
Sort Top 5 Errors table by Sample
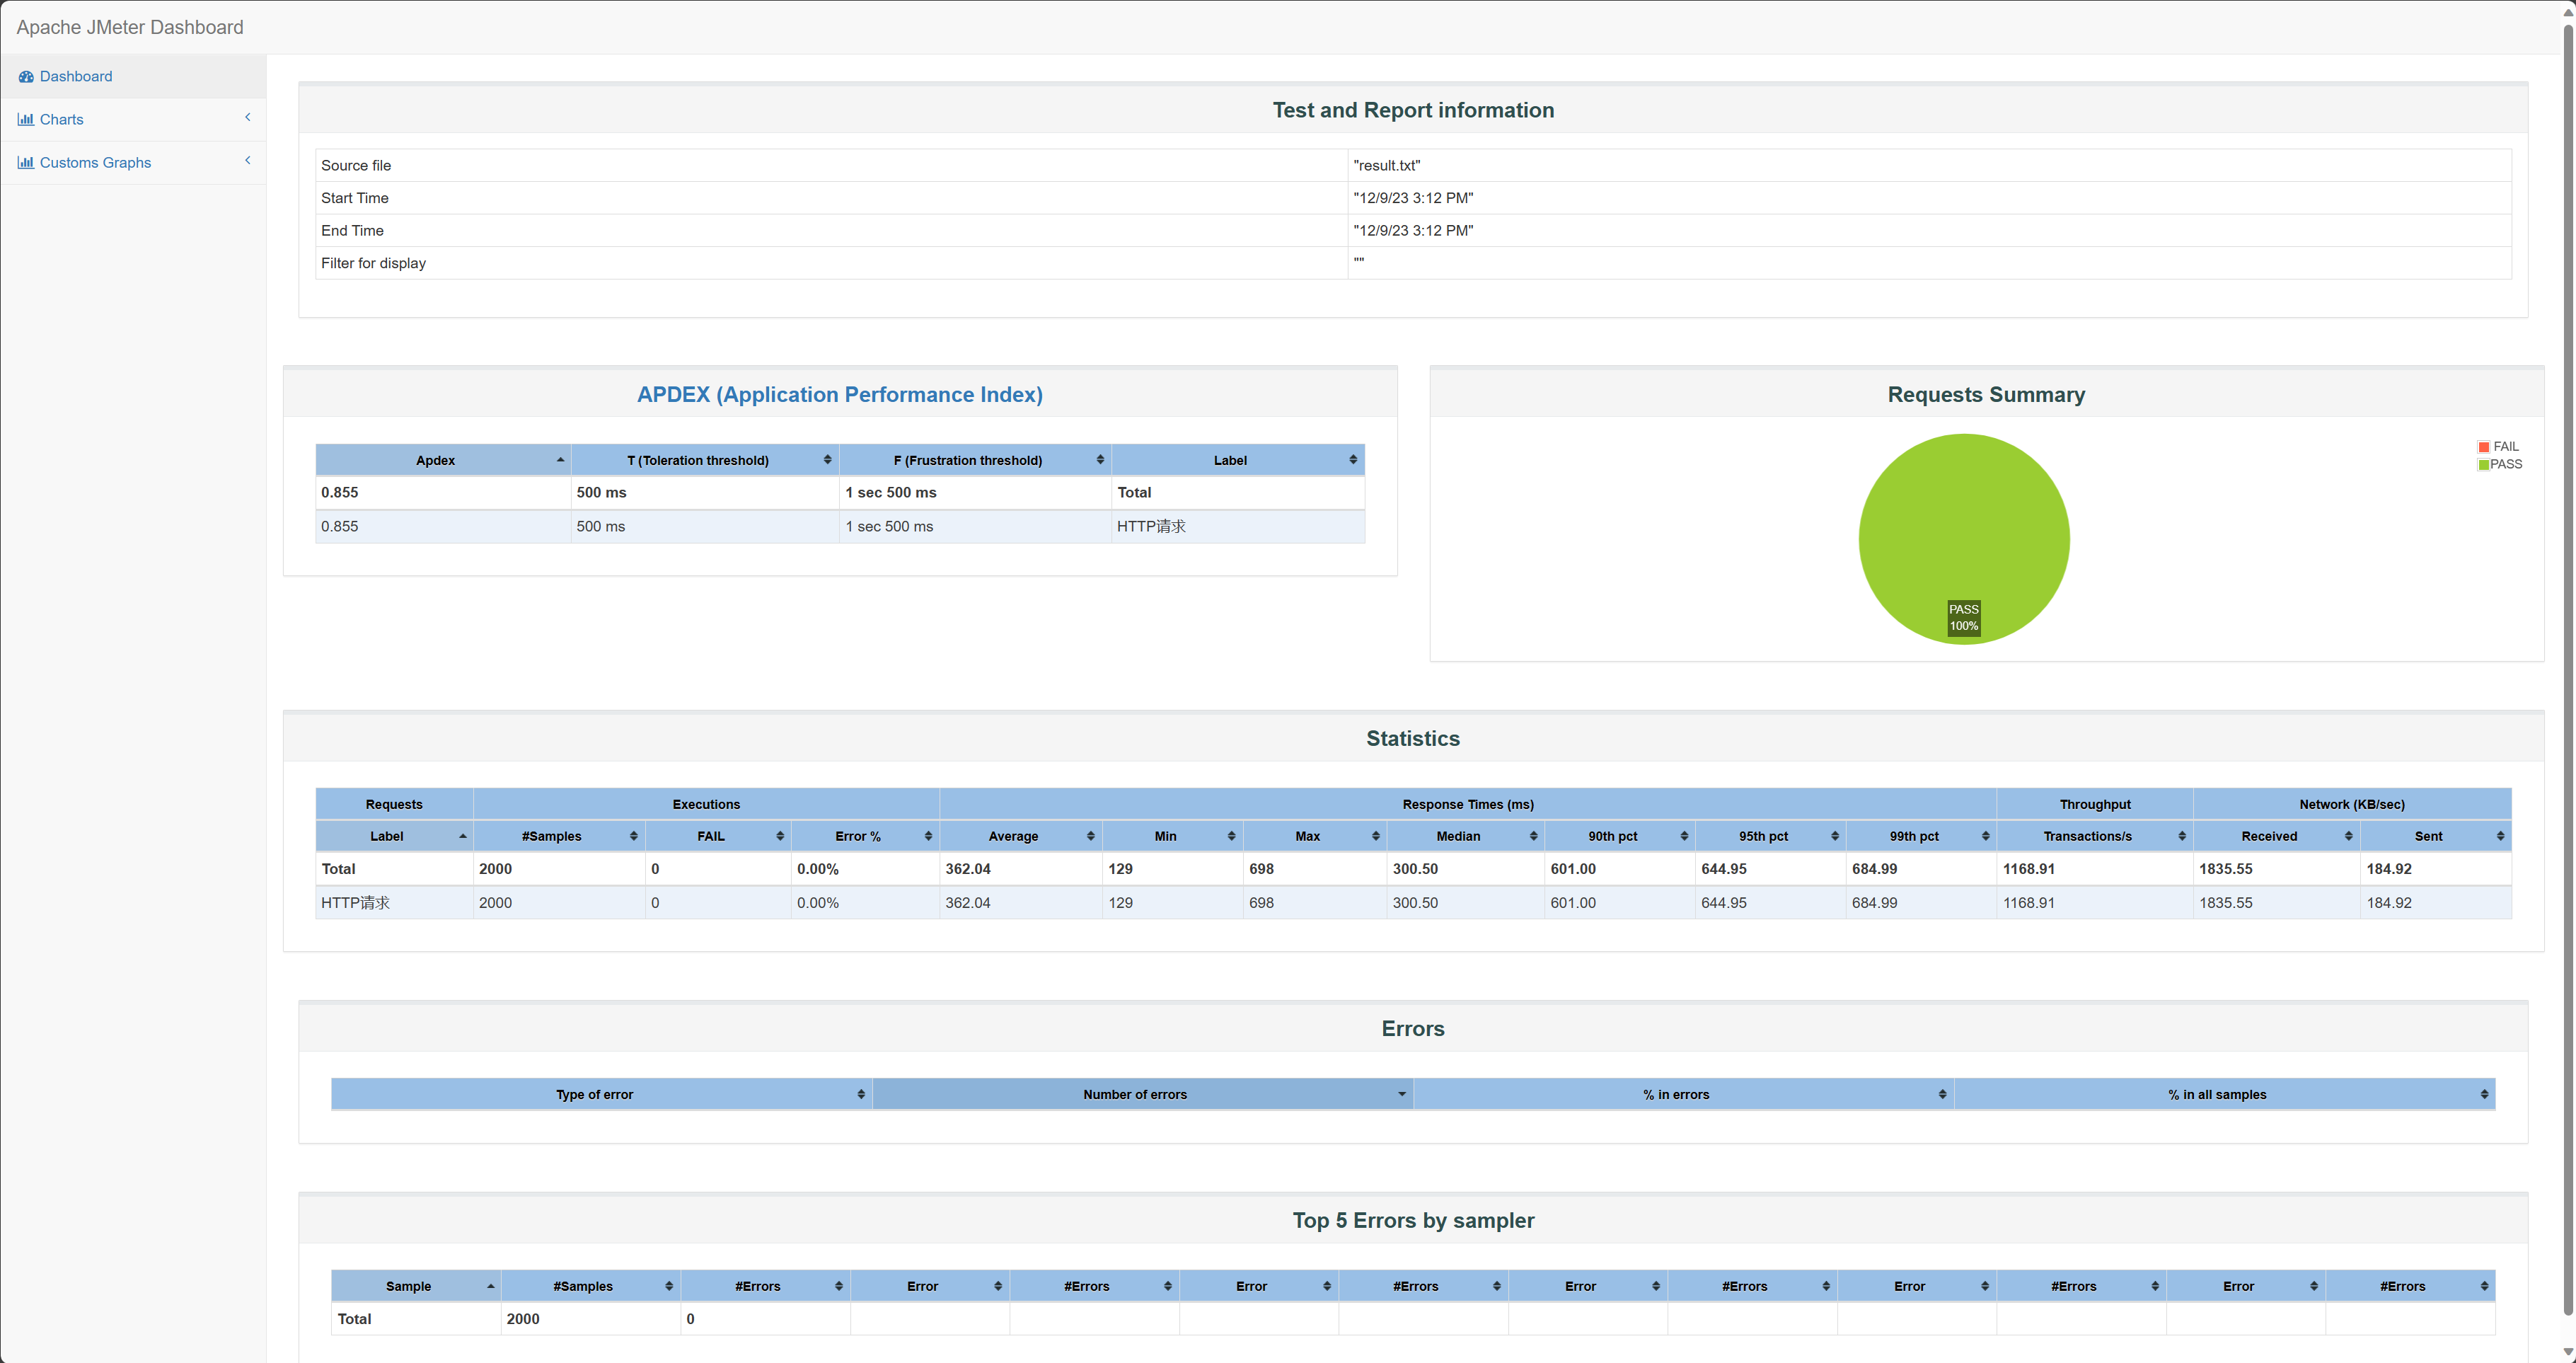[x=416, y=1286]
